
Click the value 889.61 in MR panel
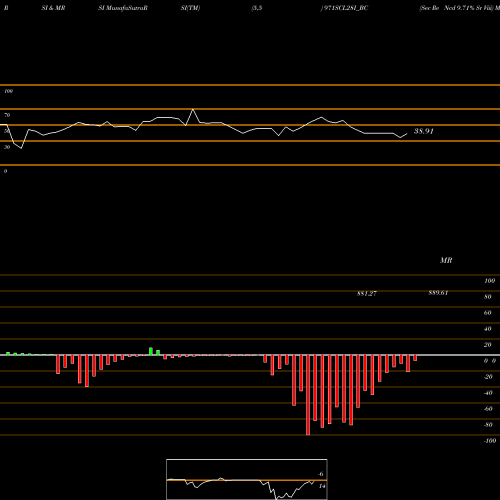pyautogui.click(x=438, y=293)
